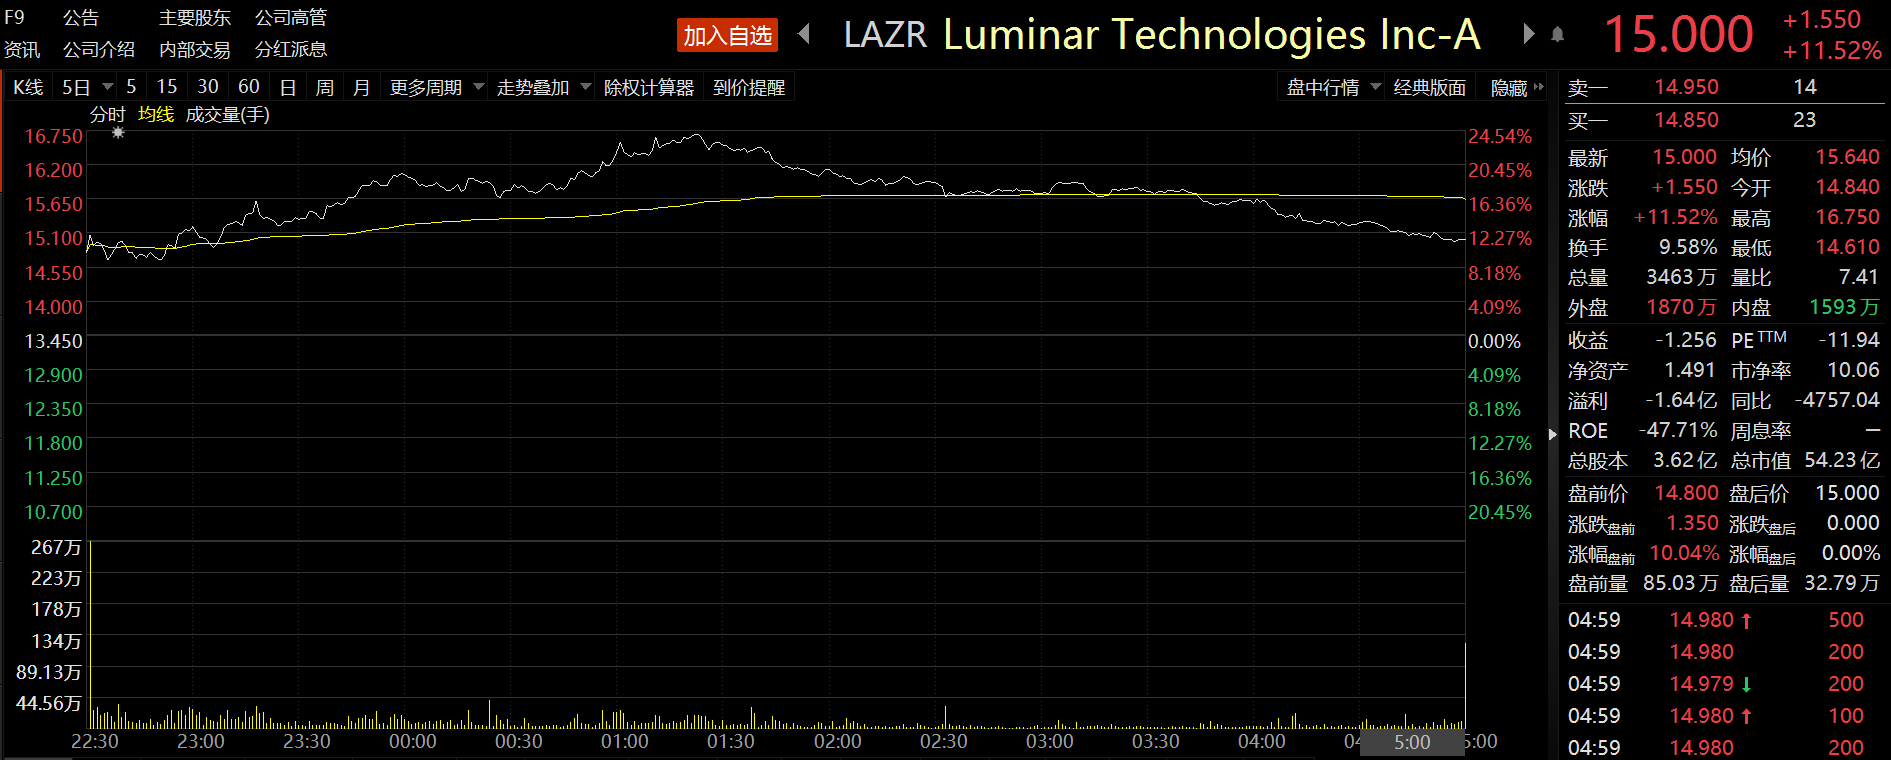Click the 换手 turnover value 9.58%

point(1688,247)
